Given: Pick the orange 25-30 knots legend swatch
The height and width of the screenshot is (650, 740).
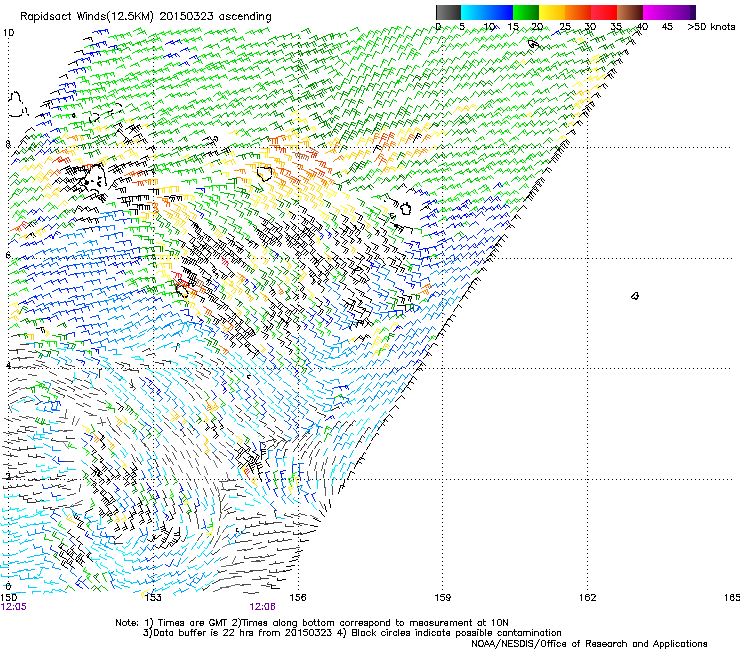Looking at the screenshot, I should click(578, 12).
